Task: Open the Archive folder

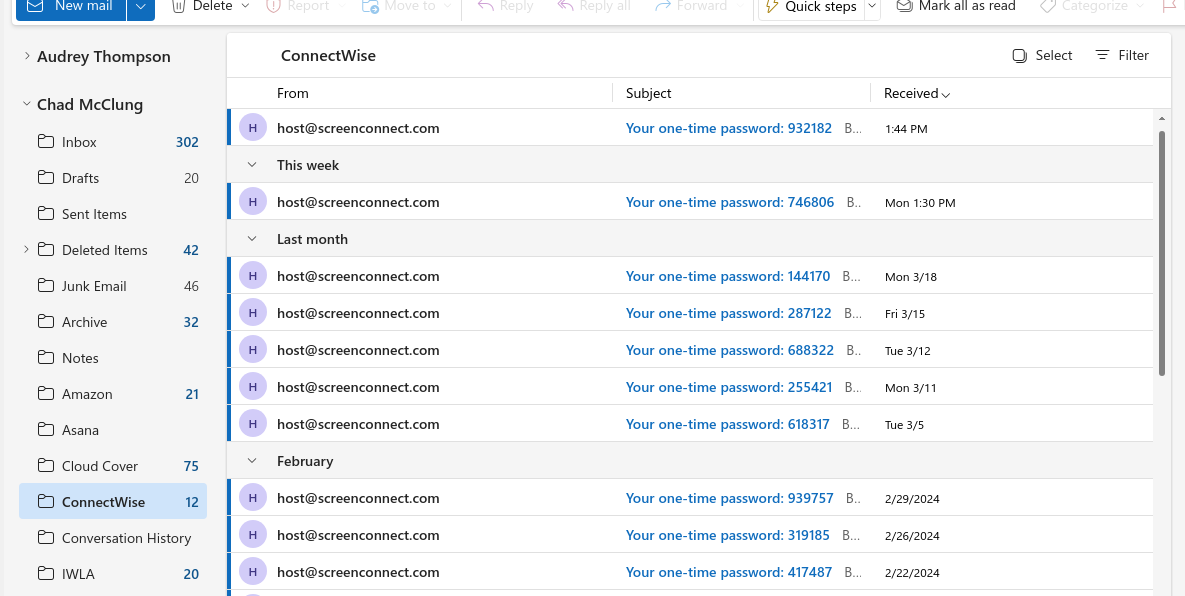Action: click(x=113, y=323)
